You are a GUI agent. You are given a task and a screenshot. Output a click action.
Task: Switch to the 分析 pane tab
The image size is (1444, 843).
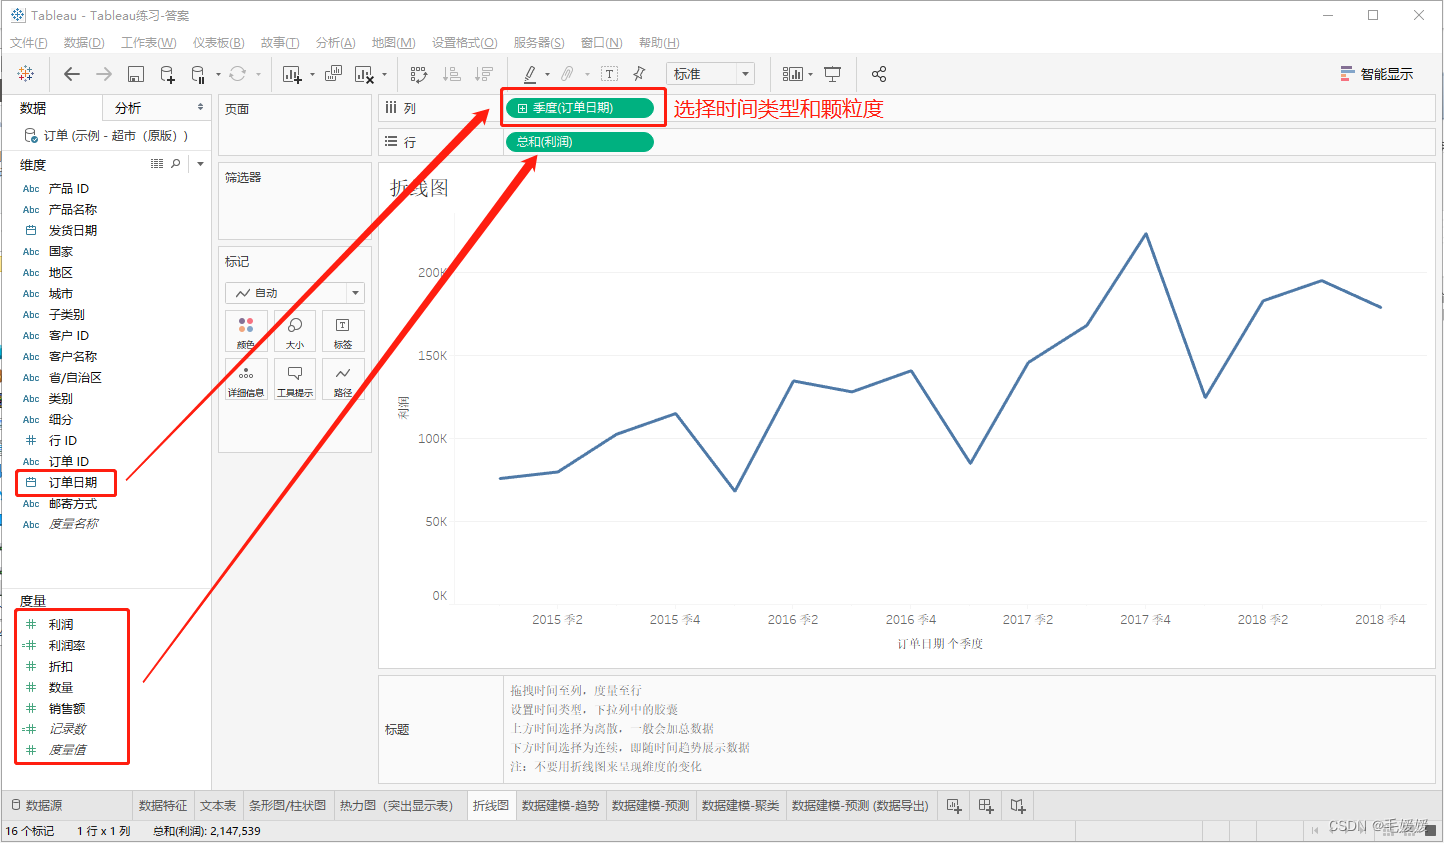128,108
